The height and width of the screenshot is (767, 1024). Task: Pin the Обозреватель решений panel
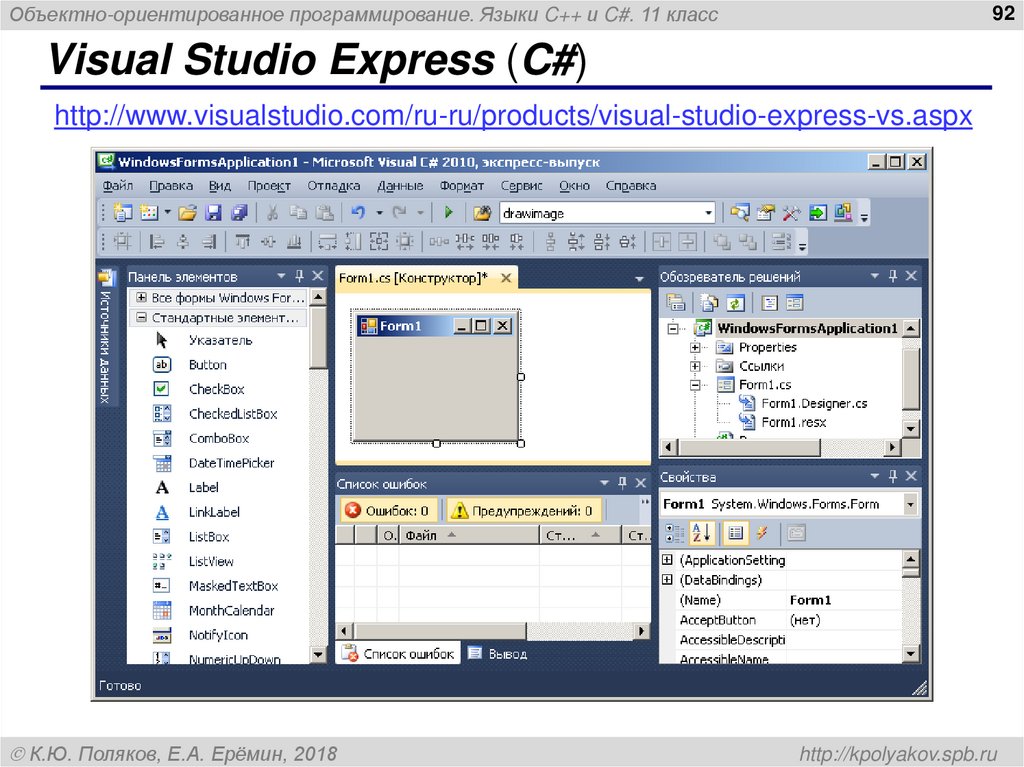[x=893, y=276]
